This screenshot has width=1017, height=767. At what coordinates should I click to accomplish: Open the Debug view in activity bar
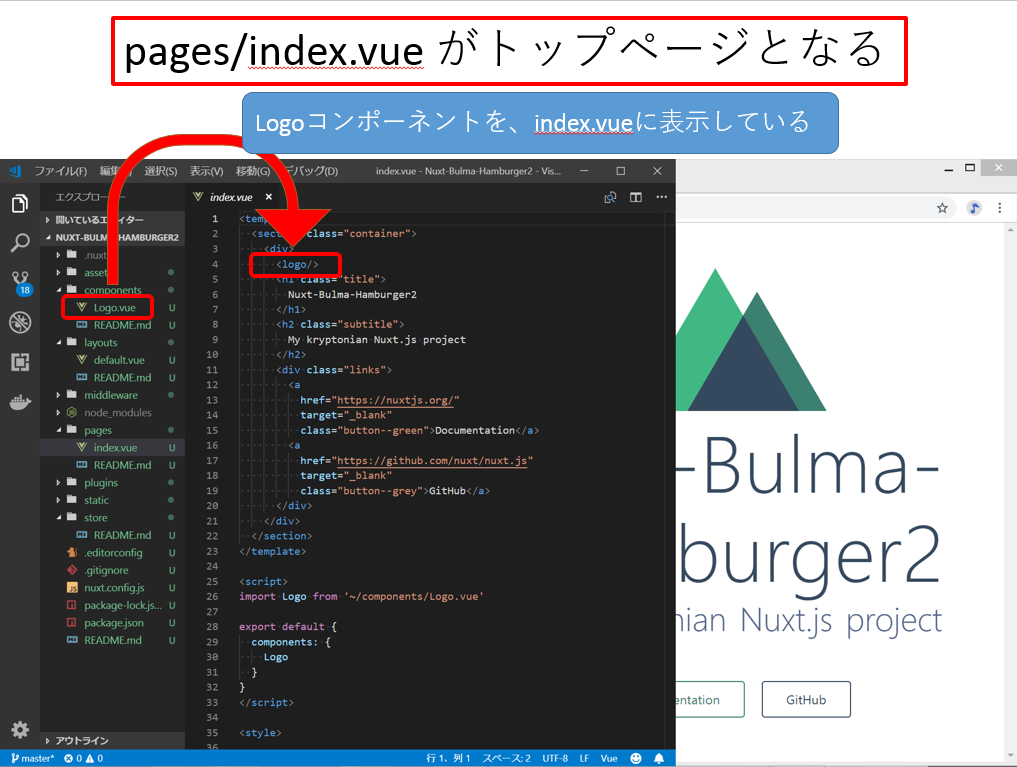tap(20, 322)
